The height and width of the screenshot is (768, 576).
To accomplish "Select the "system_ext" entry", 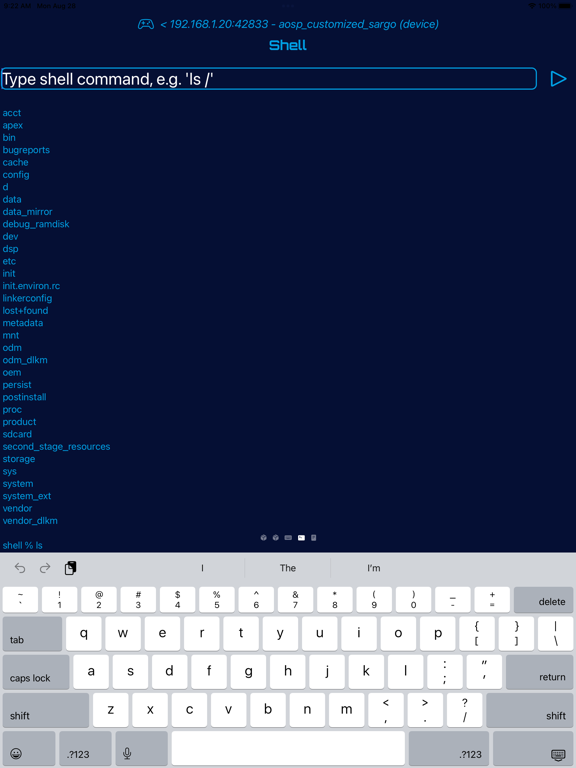I will 26,496.
